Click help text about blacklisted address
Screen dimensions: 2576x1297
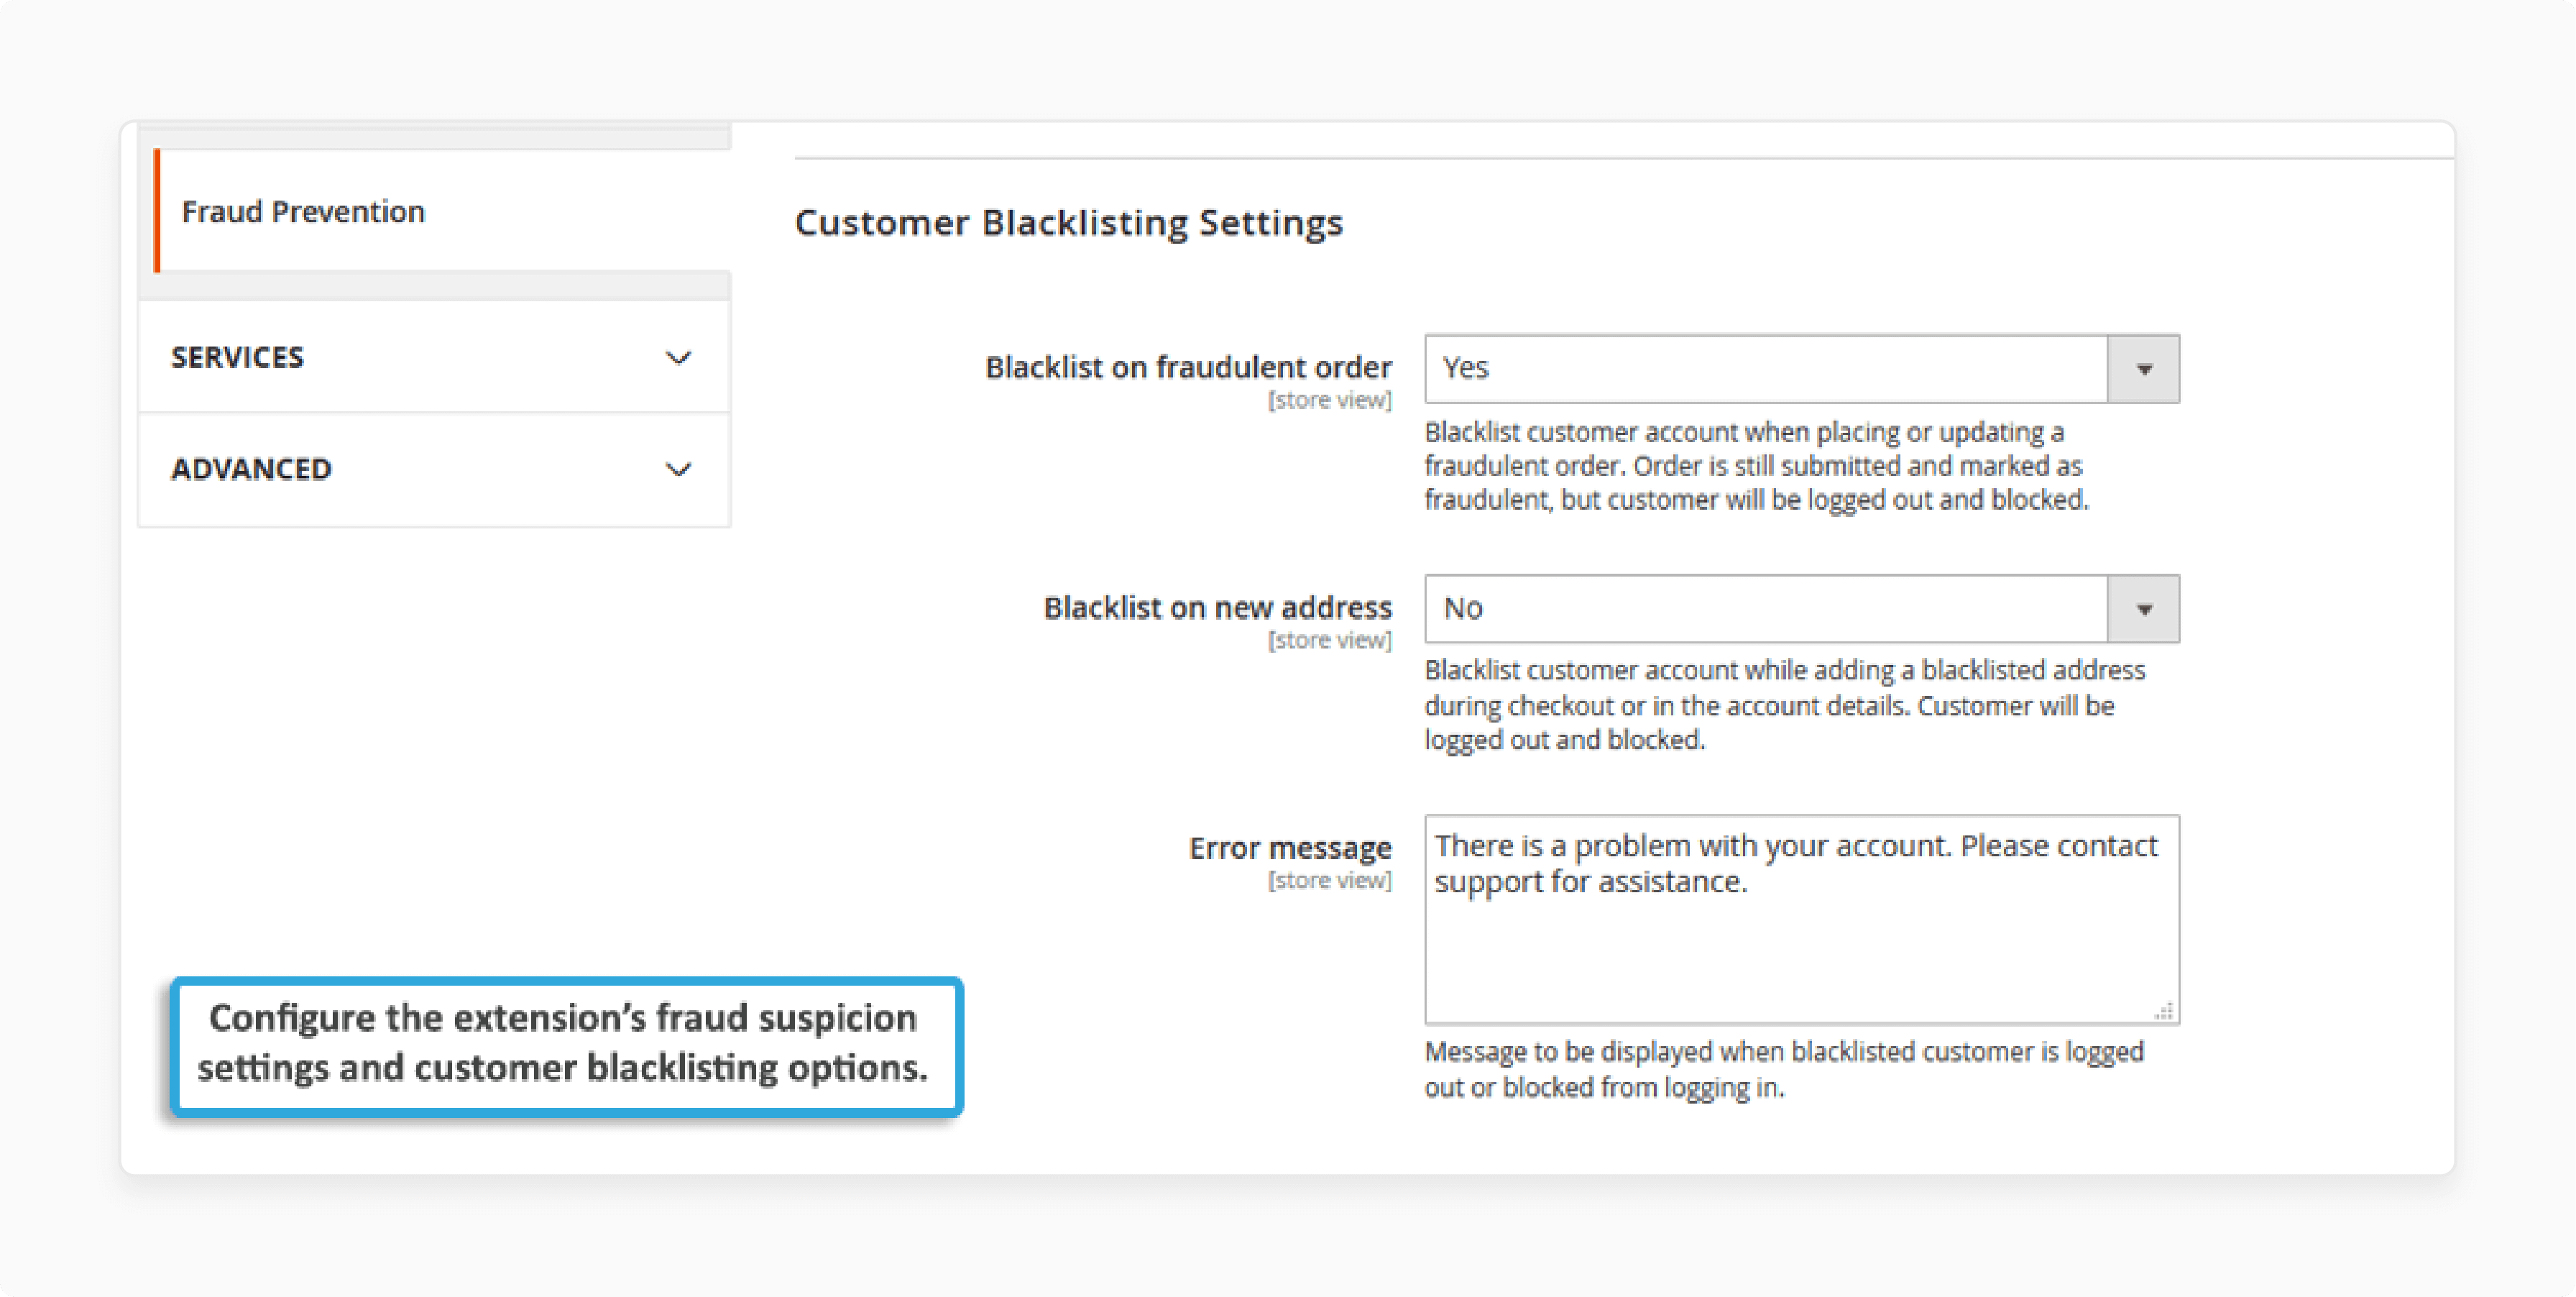point(1785,705)
